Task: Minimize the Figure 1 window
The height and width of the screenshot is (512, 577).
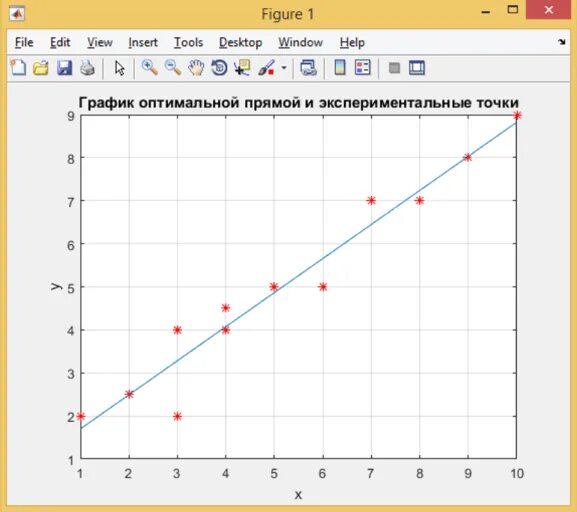Action: (x=486, y=13)
